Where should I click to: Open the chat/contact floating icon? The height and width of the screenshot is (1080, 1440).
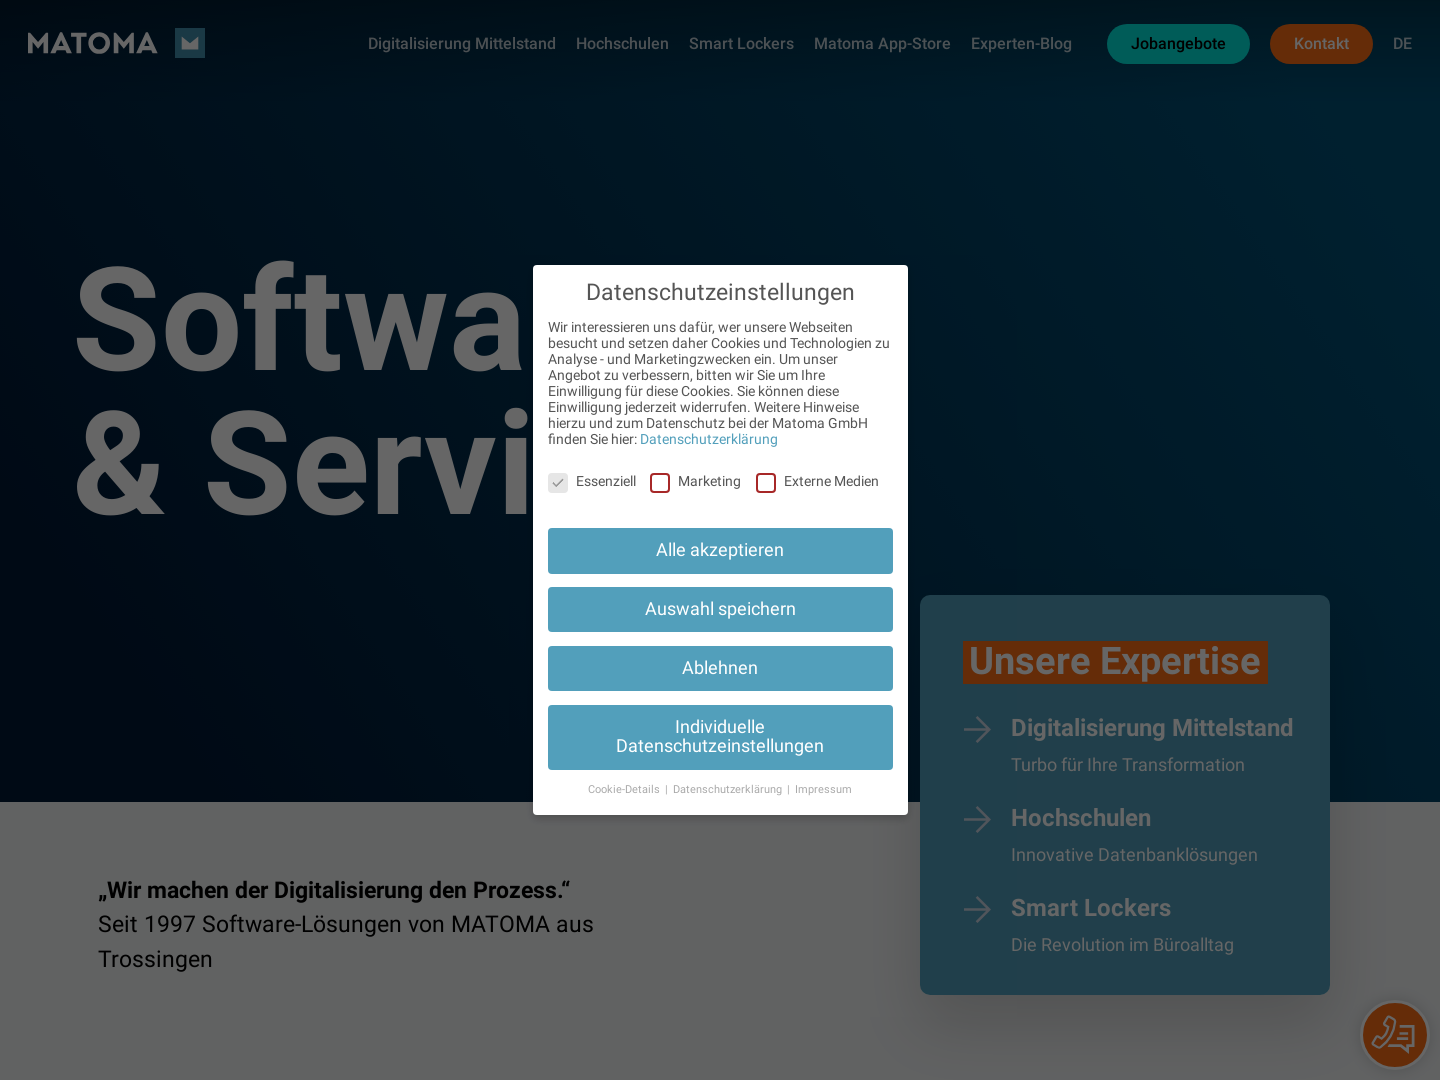coord(1394,1035)
